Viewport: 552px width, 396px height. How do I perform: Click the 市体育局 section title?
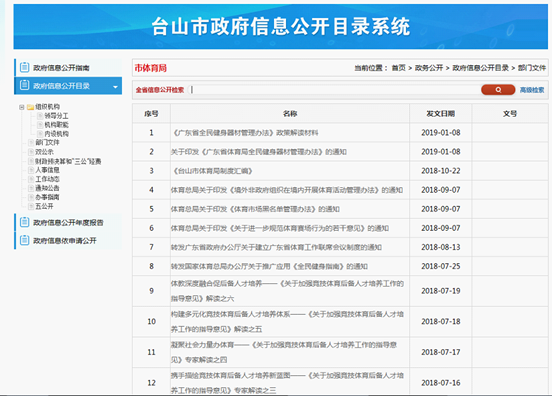point(151,68)
